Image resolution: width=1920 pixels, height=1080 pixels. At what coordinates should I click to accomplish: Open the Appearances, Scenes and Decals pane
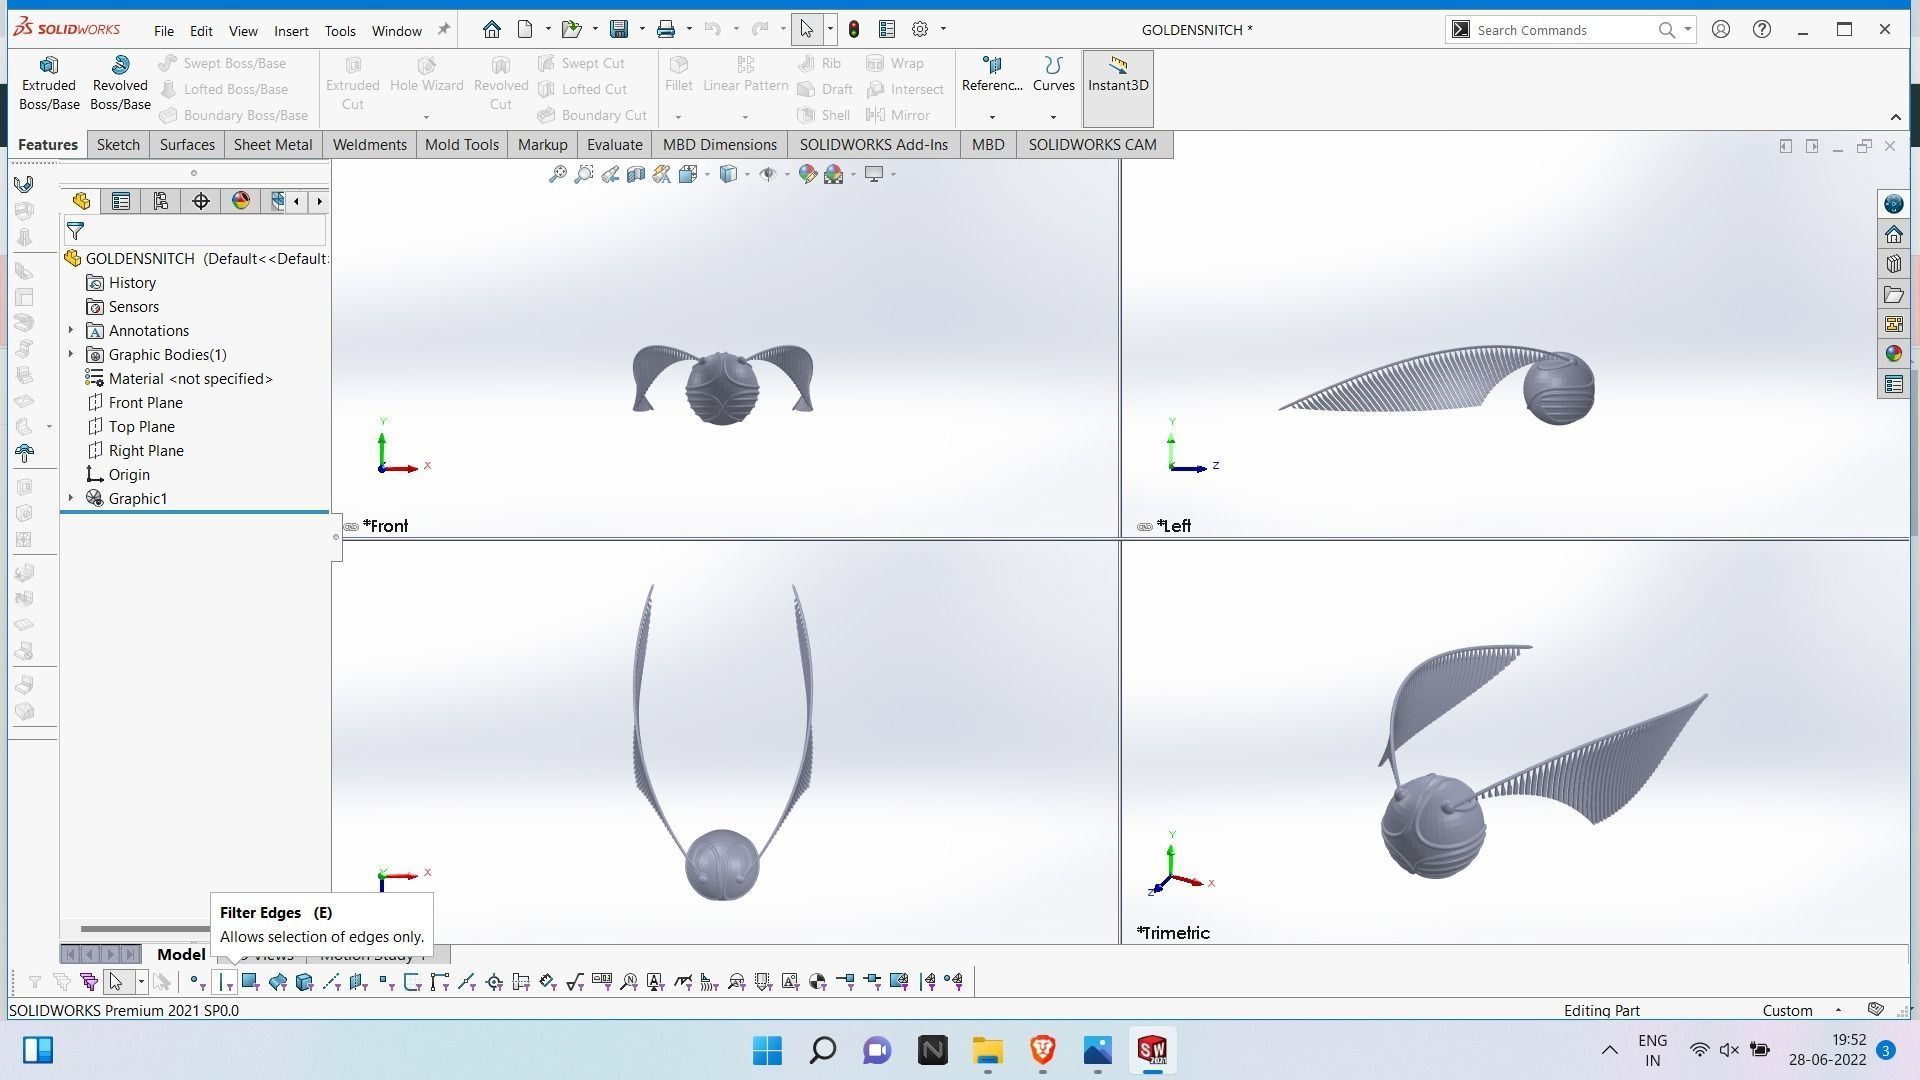[1893, 354]
